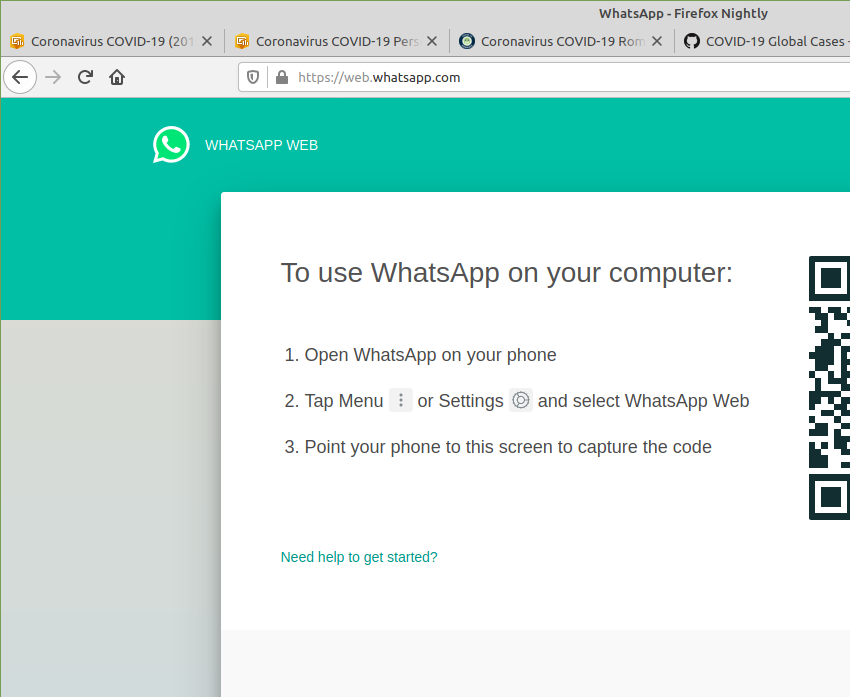Click the three-dot Menu icon in step 2
This screenshot has height=697, width=850.
[400, 400]
